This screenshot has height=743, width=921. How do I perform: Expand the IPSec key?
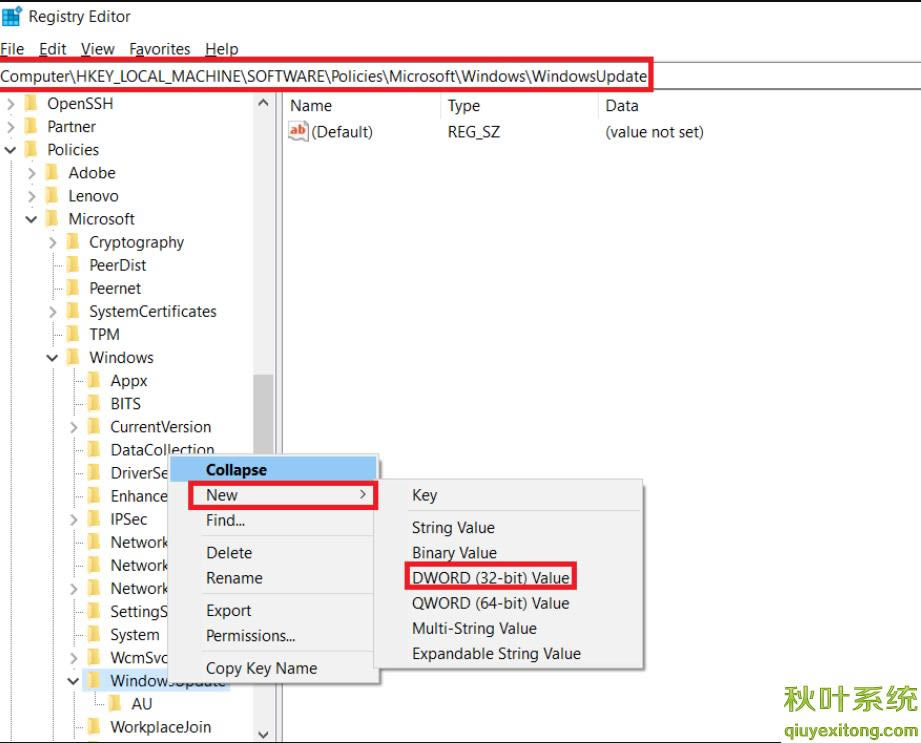(x=73, y=520)
